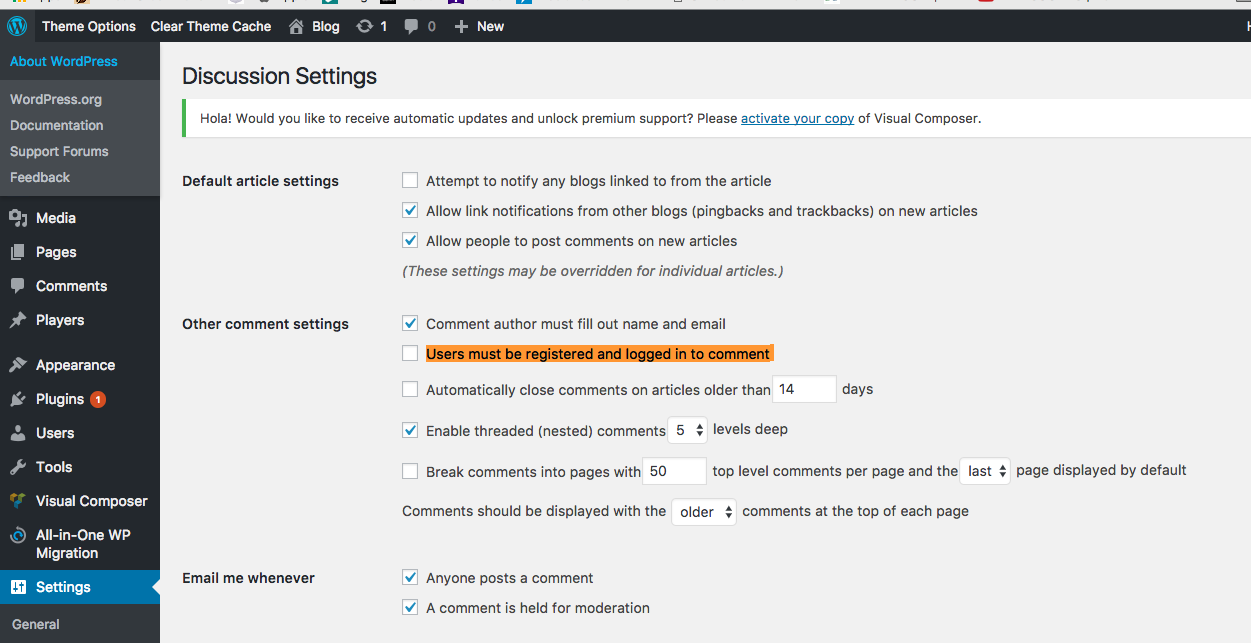Click the WordPress logo icon
The width and height of the screenshot is (1251, 643).
point(17,27)
